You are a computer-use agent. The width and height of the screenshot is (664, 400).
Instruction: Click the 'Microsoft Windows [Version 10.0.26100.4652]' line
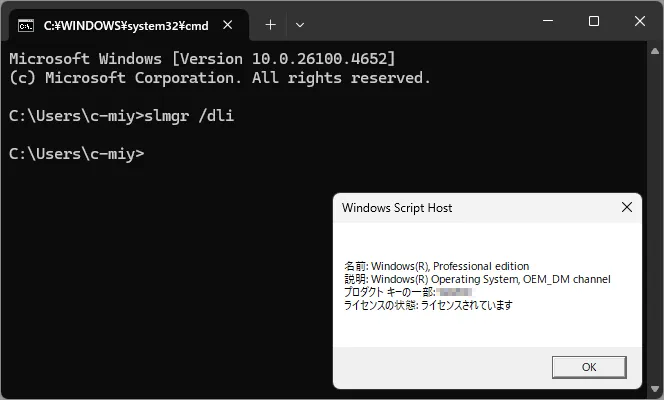(x=202, y=59)
